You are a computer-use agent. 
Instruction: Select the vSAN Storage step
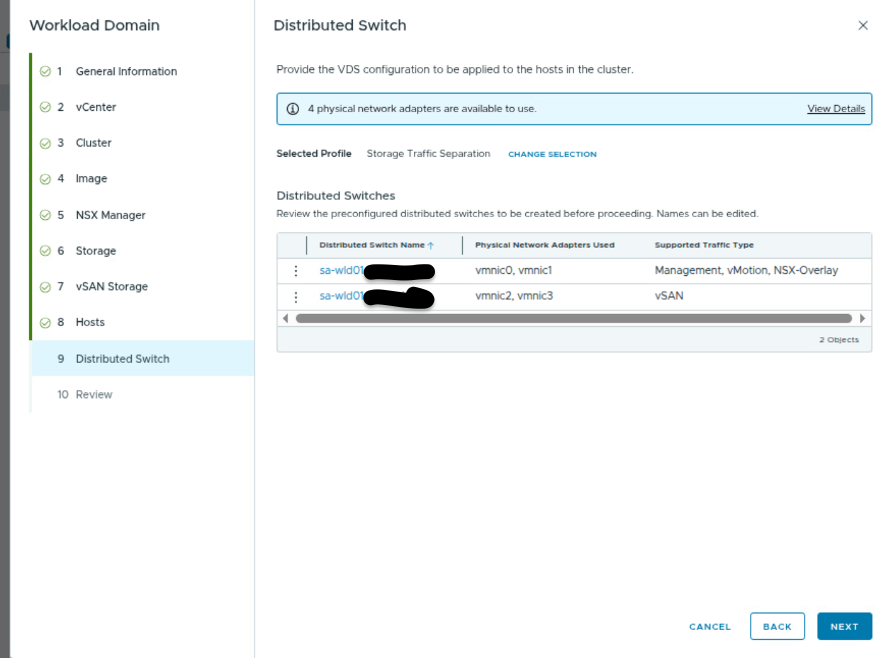click(x=111, y=287)
